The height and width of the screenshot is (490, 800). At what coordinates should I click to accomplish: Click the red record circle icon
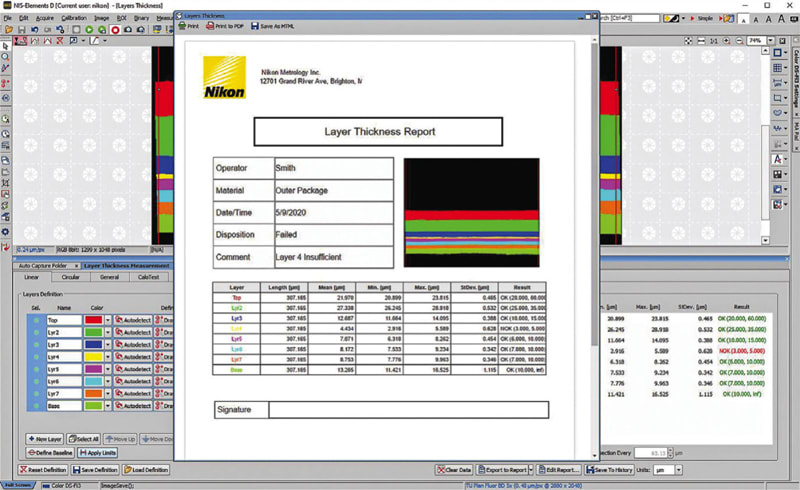pyautogui.click(x=115, y=30)
